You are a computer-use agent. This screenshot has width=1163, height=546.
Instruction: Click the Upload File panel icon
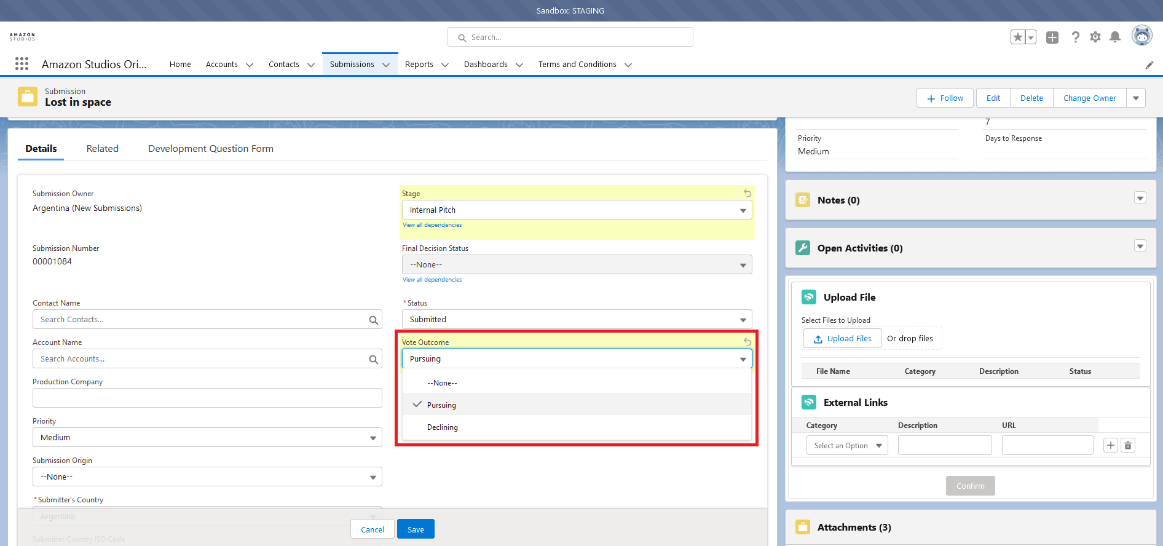[x=809, y=297]
